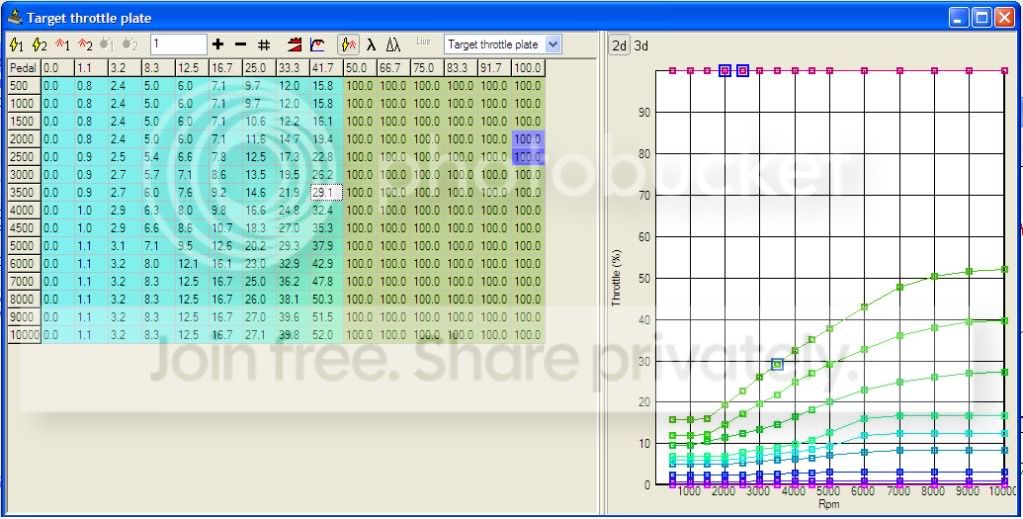Open the graph curve icon in toolbar

(317, 45)
